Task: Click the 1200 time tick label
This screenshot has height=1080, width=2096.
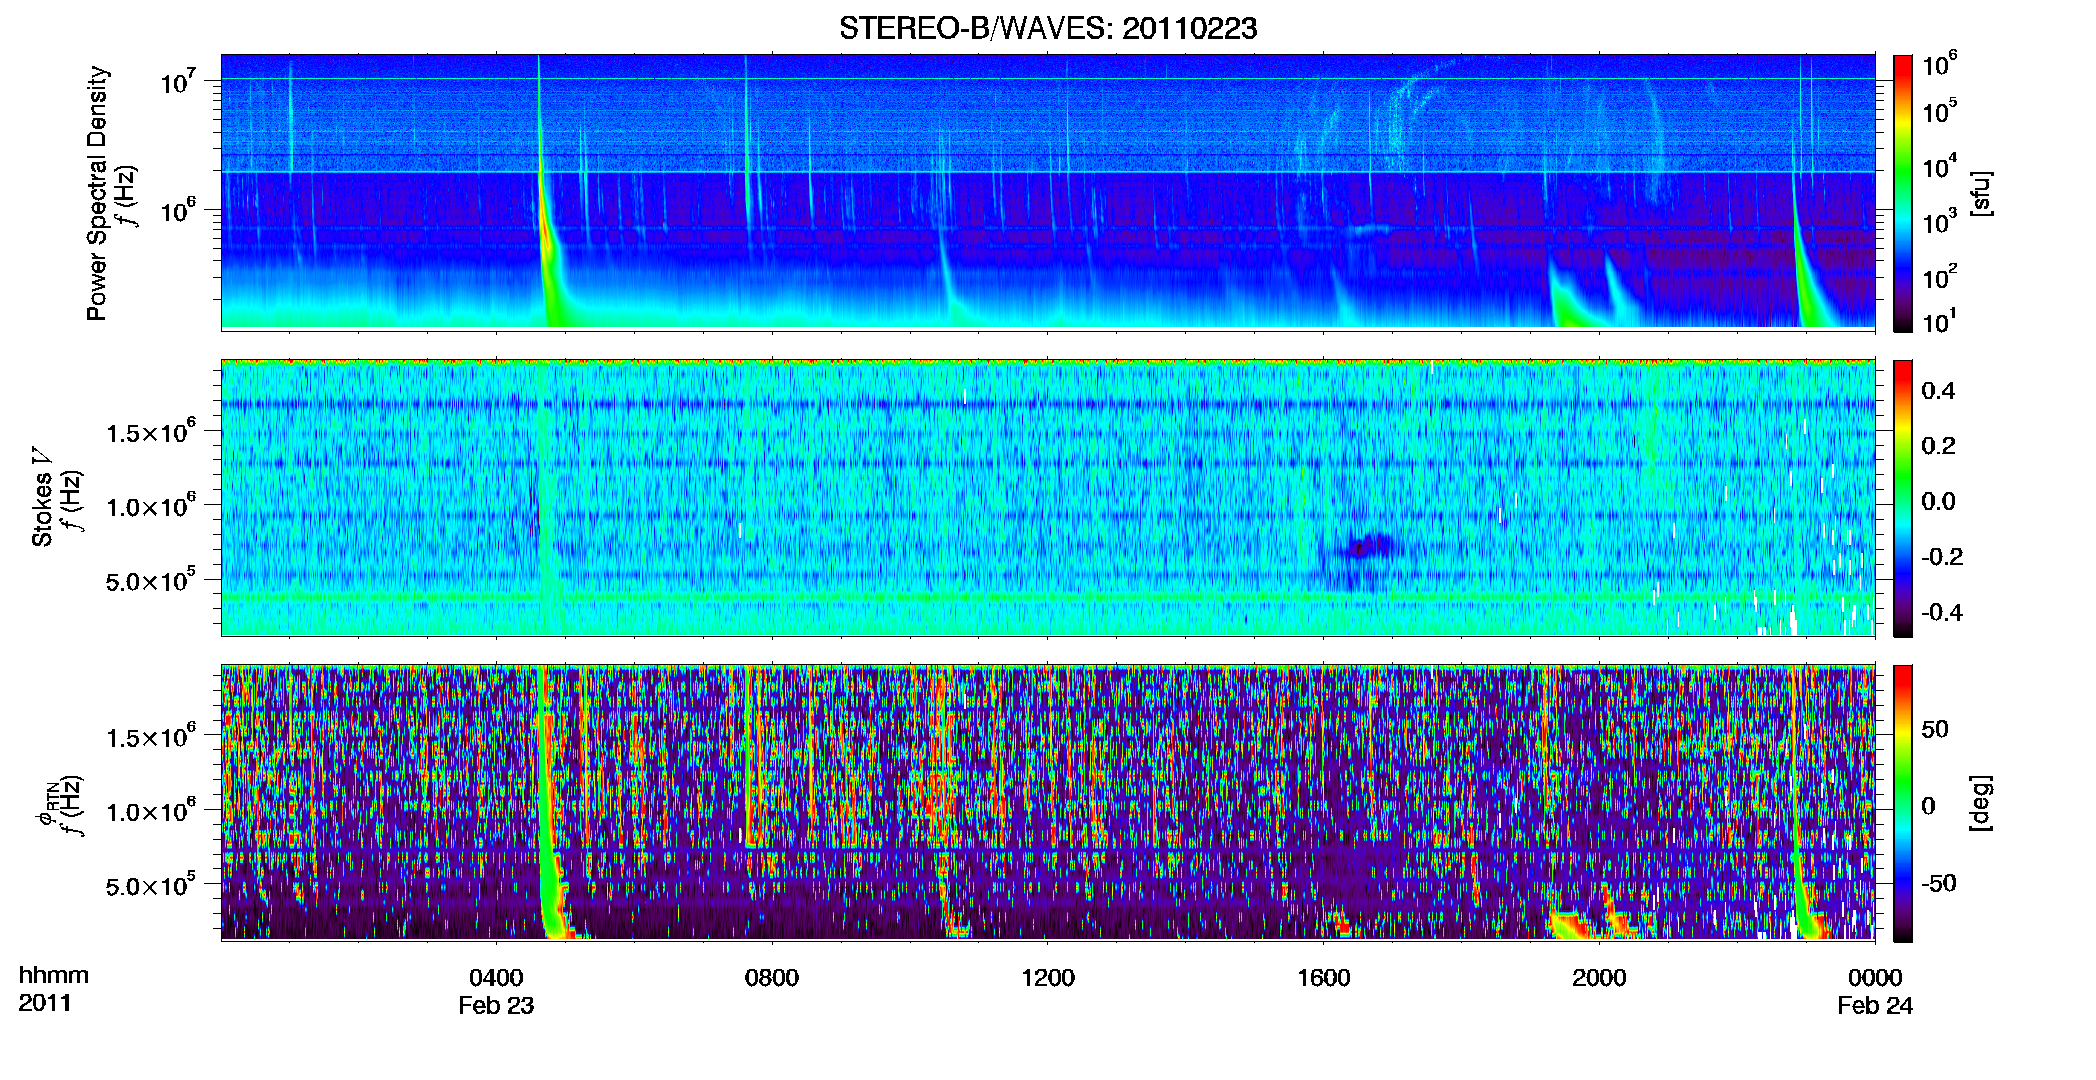Action: point(1047,978)
